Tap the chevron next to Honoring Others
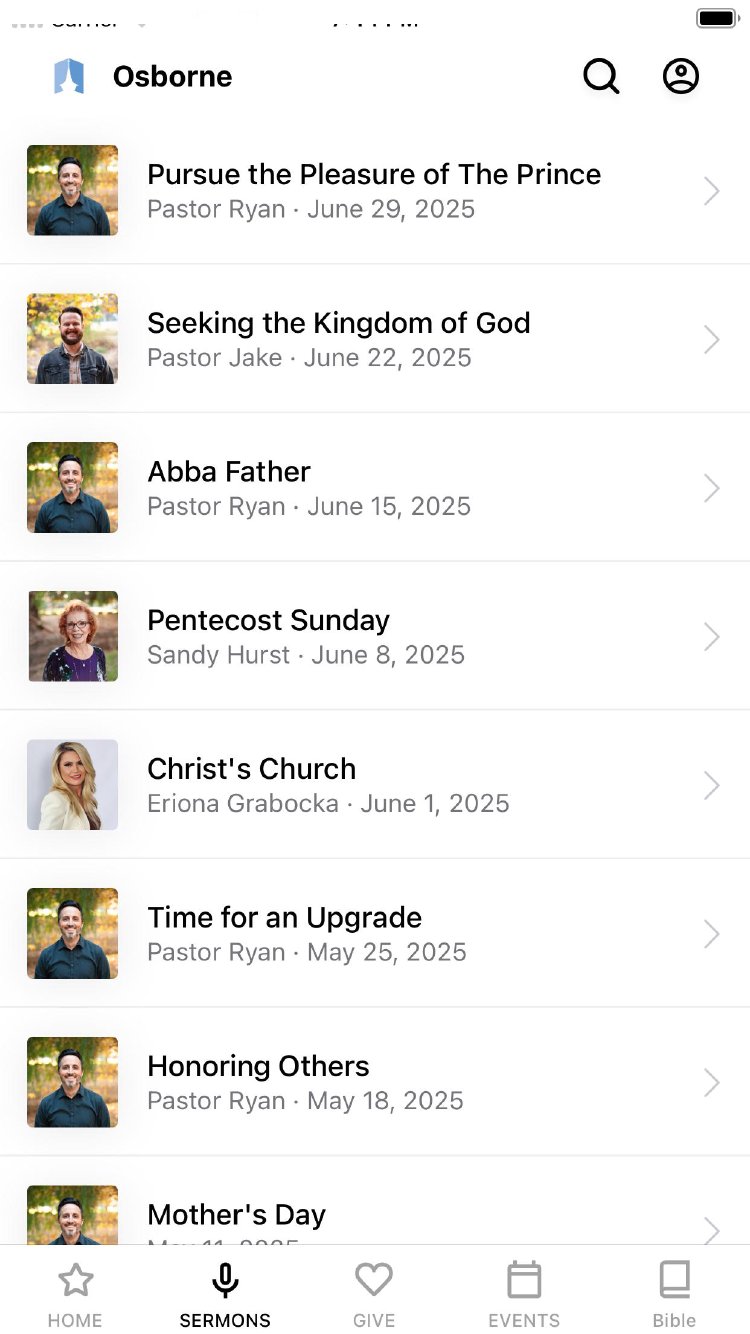The width and height of the screenshot is (750, 1334). pyautogui.click(x=711, y=1083)
